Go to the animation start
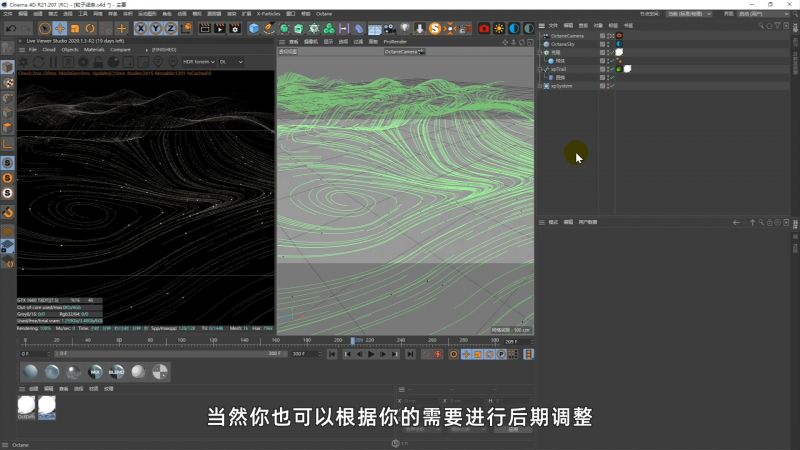Image resolution: width=800 pixels, height=450 pixels. [x=332, y=354]
